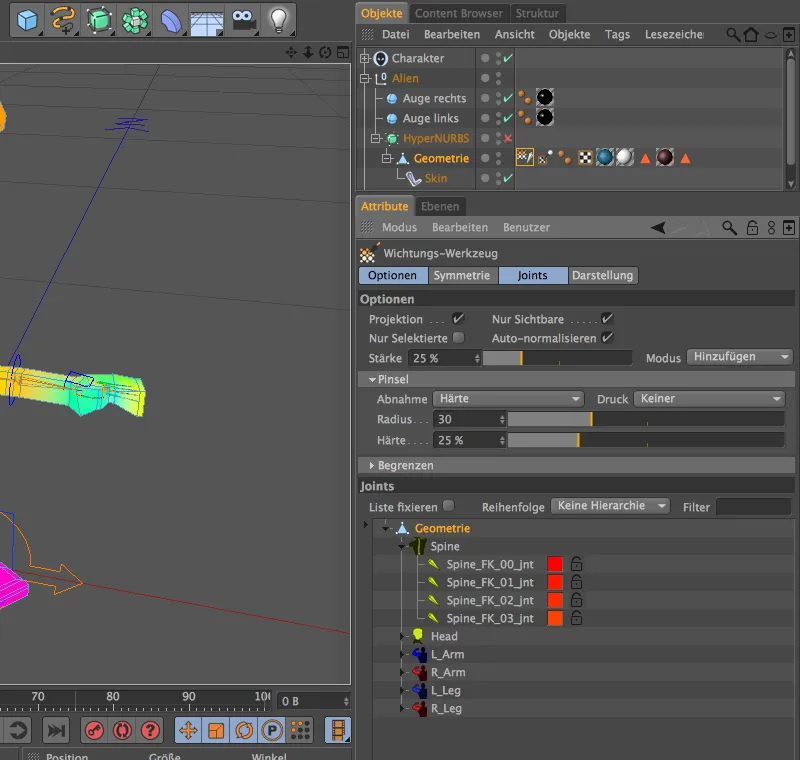Toggle the rotation keyframe channel icon
This screenshot has width=800, height=760.
(244, 730)
